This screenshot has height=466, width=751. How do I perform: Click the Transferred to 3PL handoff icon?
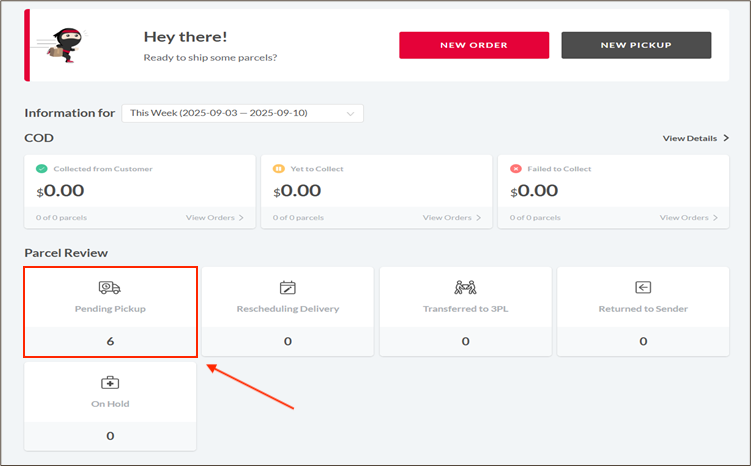click(x=465, y=288)
